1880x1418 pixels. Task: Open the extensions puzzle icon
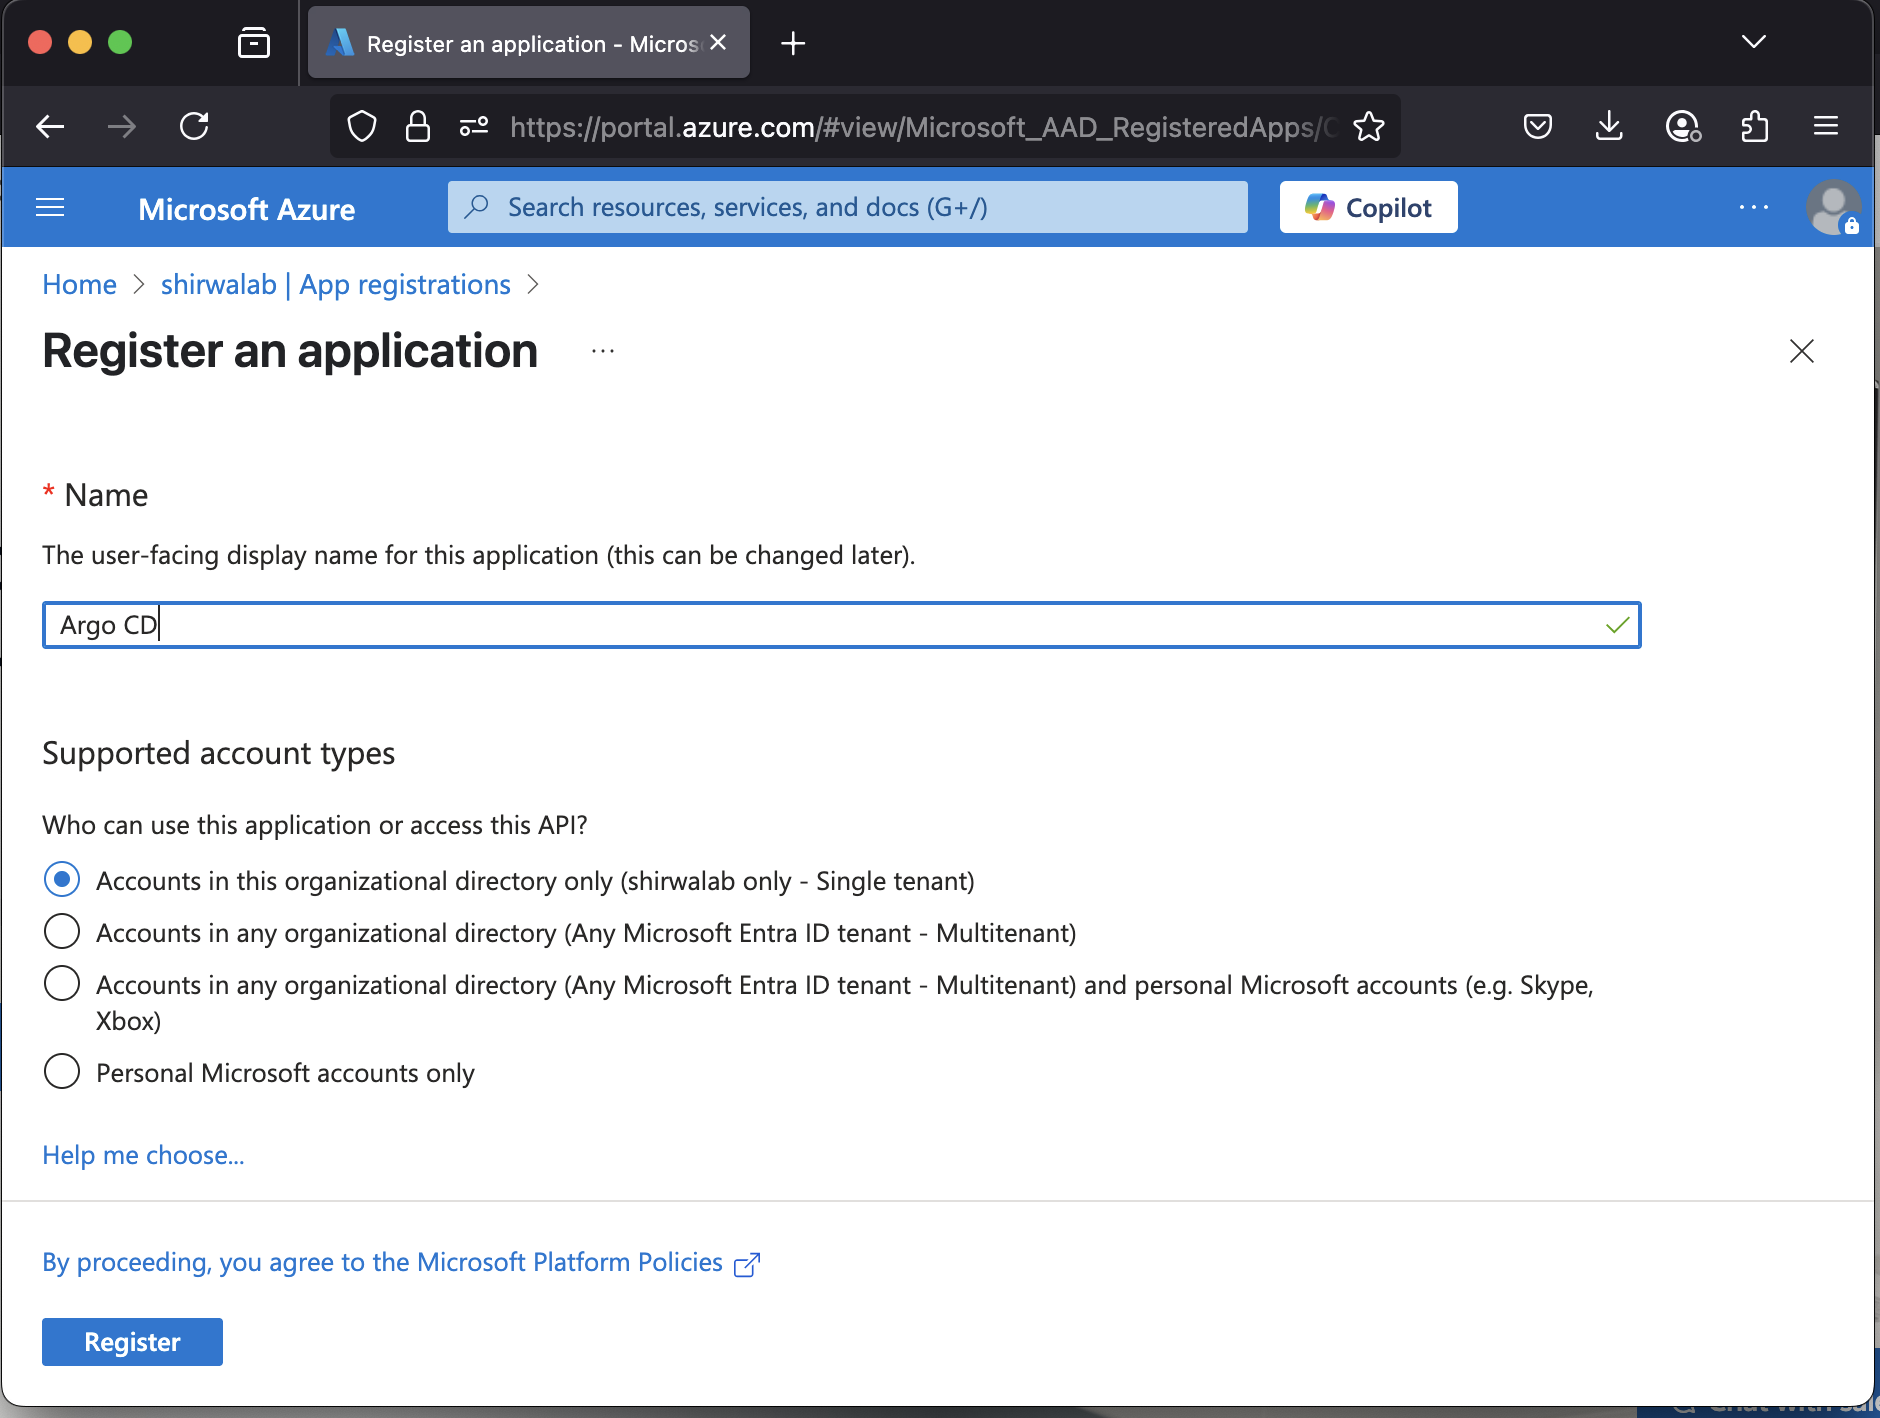1755,126
